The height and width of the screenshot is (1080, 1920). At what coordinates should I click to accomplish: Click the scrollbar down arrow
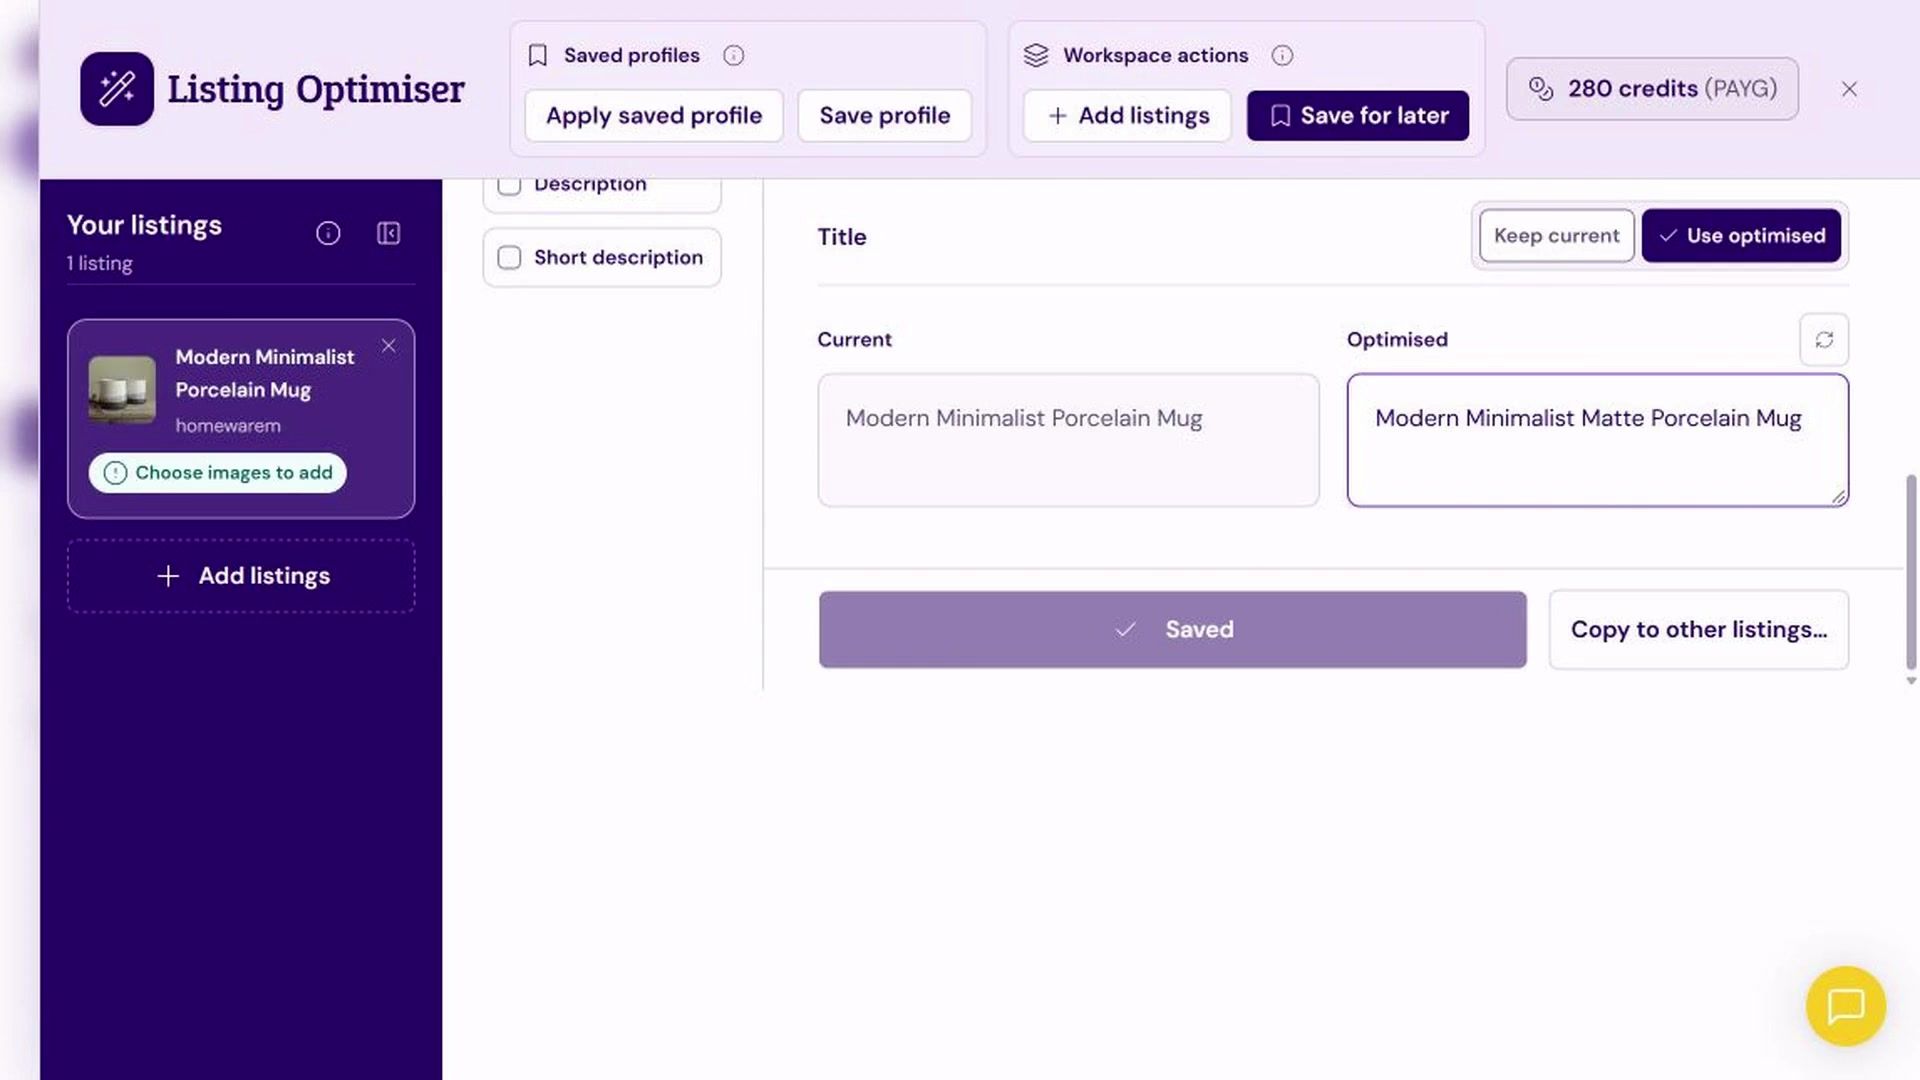point(1911,681)
